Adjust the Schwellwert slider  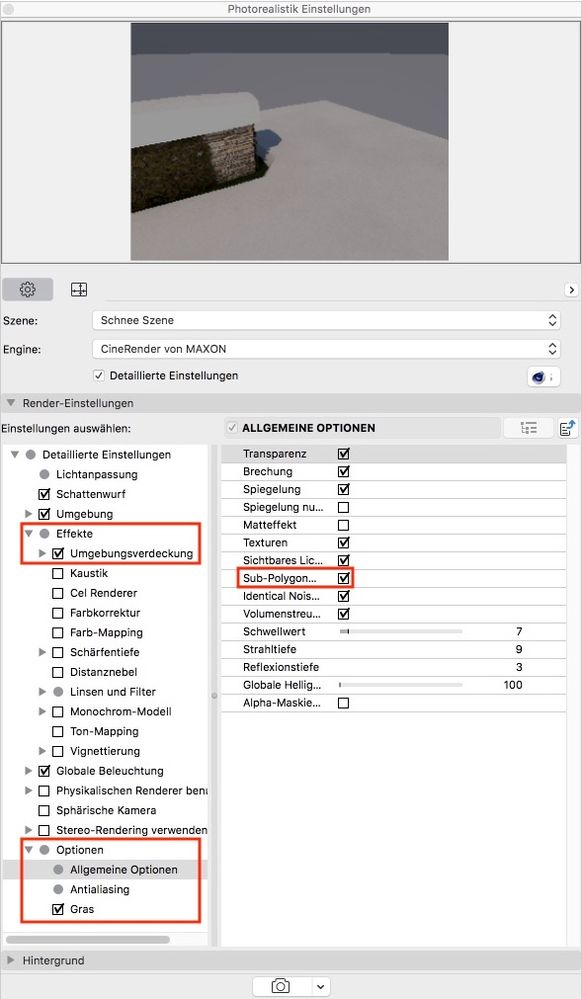[x=401, y=631]
